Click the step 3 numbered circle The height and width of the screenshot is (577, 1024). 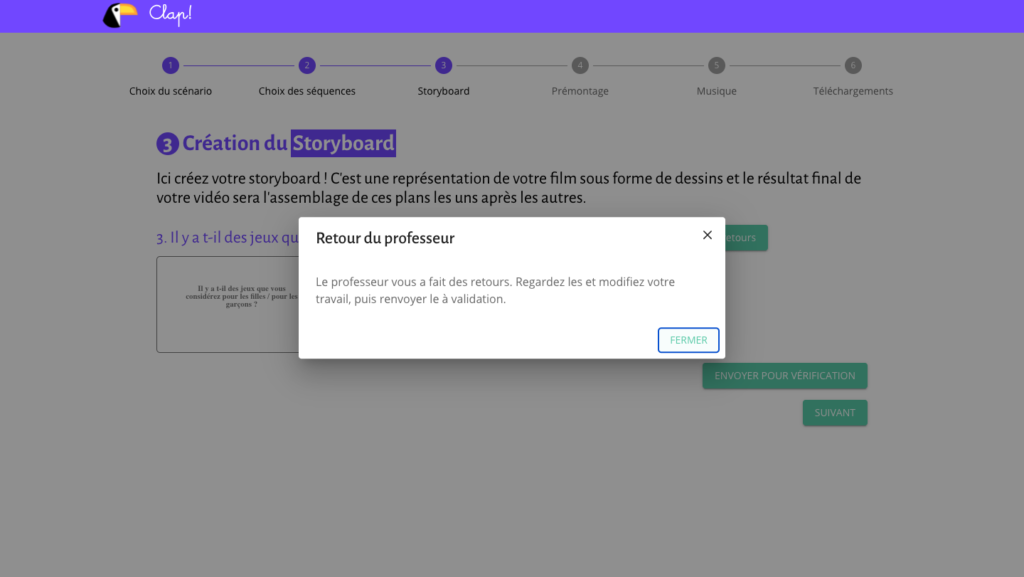click(444, 66)
